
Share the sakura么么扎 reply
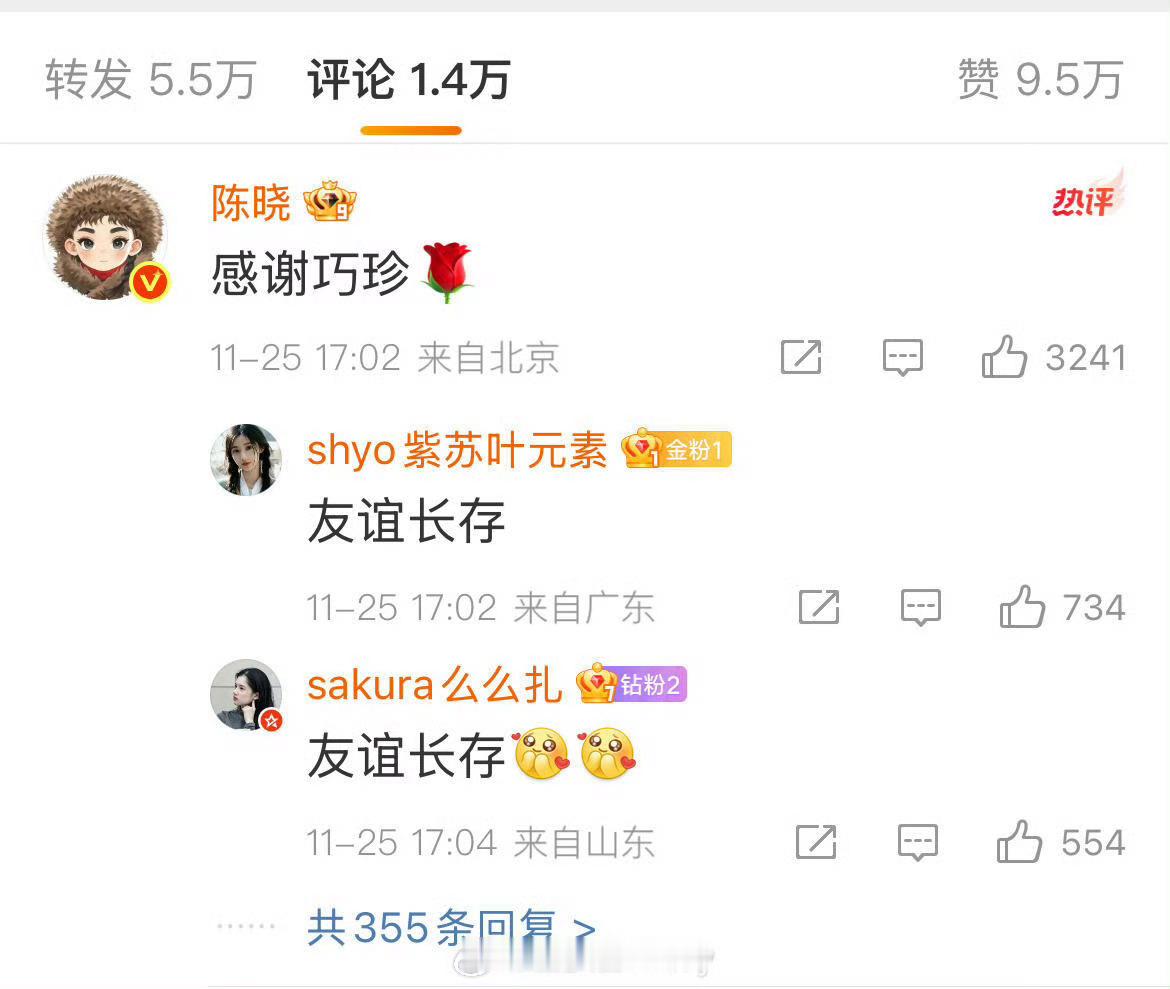[816, 842]
